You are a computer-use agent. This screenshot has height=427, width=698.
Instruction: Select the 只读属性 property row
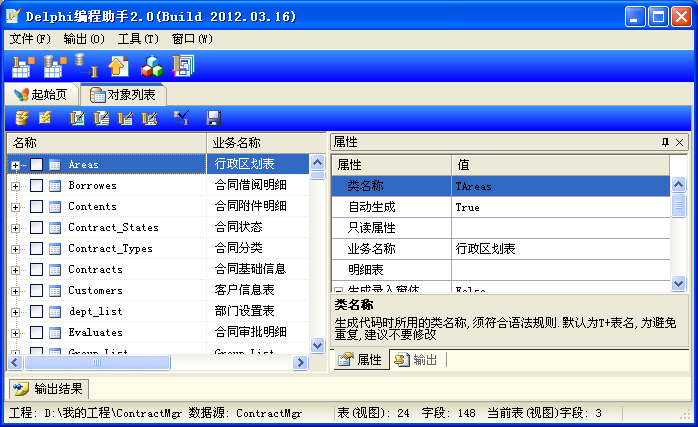pyautogui.click(x=501, y=228)
